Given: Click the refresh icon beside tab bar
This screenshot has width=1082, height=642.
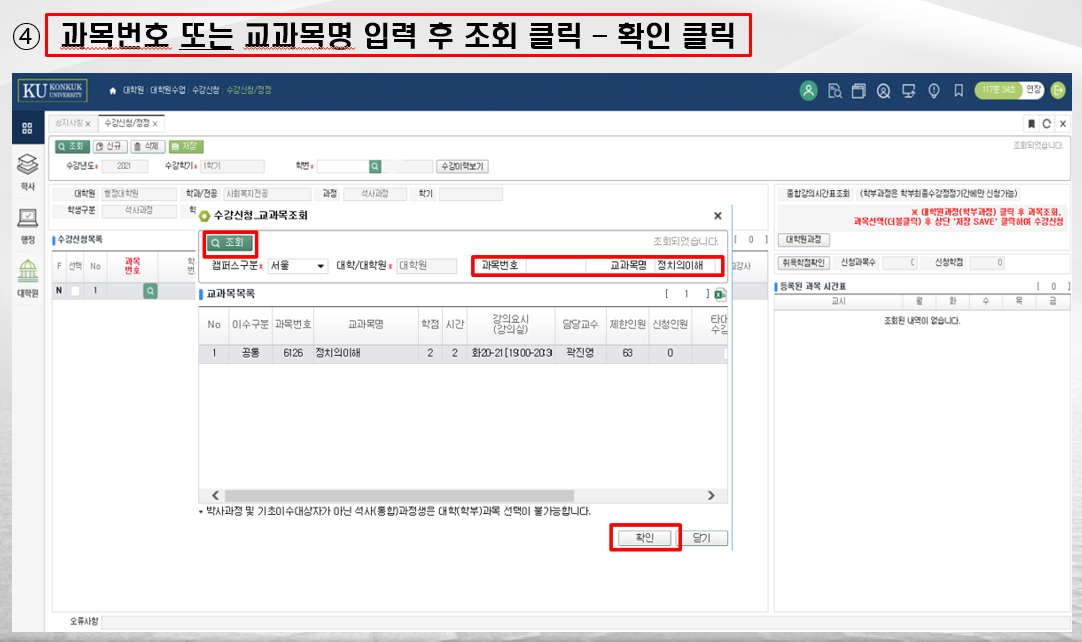Looking at the screenshot, I should pos(1046,124).
